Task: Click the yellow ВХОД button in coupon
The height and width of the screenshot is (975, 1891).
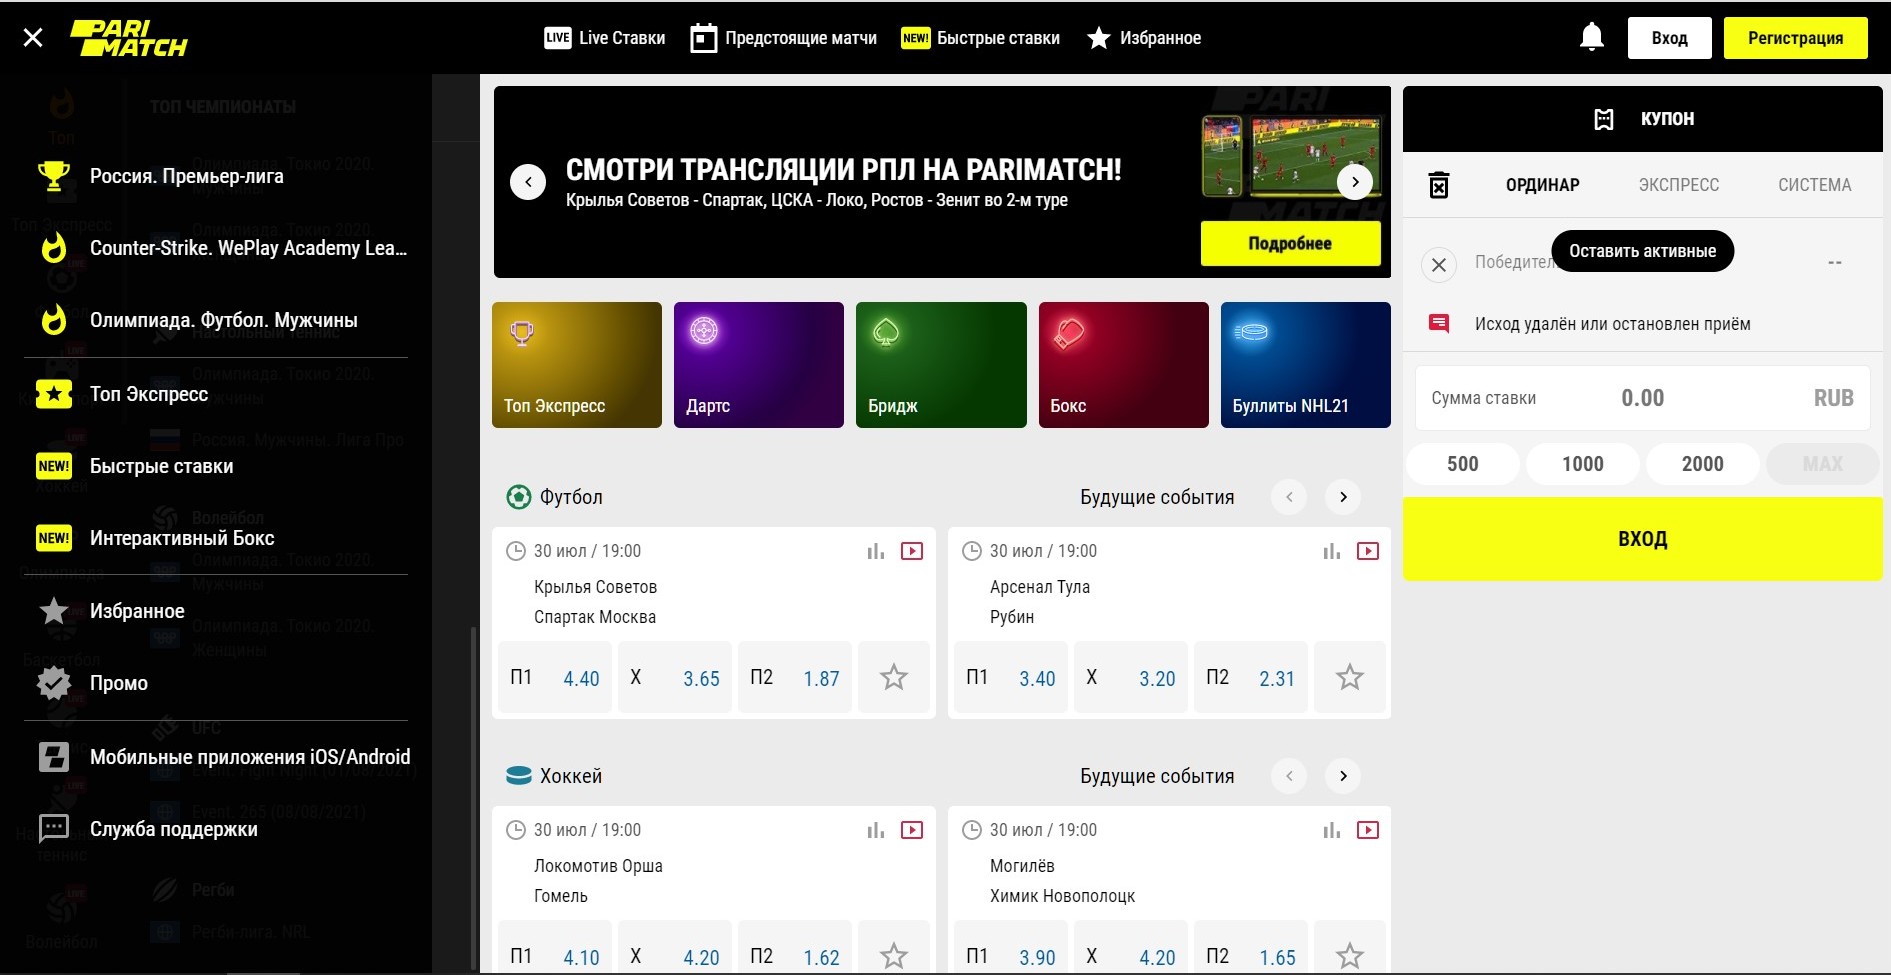Action: 1643,539
